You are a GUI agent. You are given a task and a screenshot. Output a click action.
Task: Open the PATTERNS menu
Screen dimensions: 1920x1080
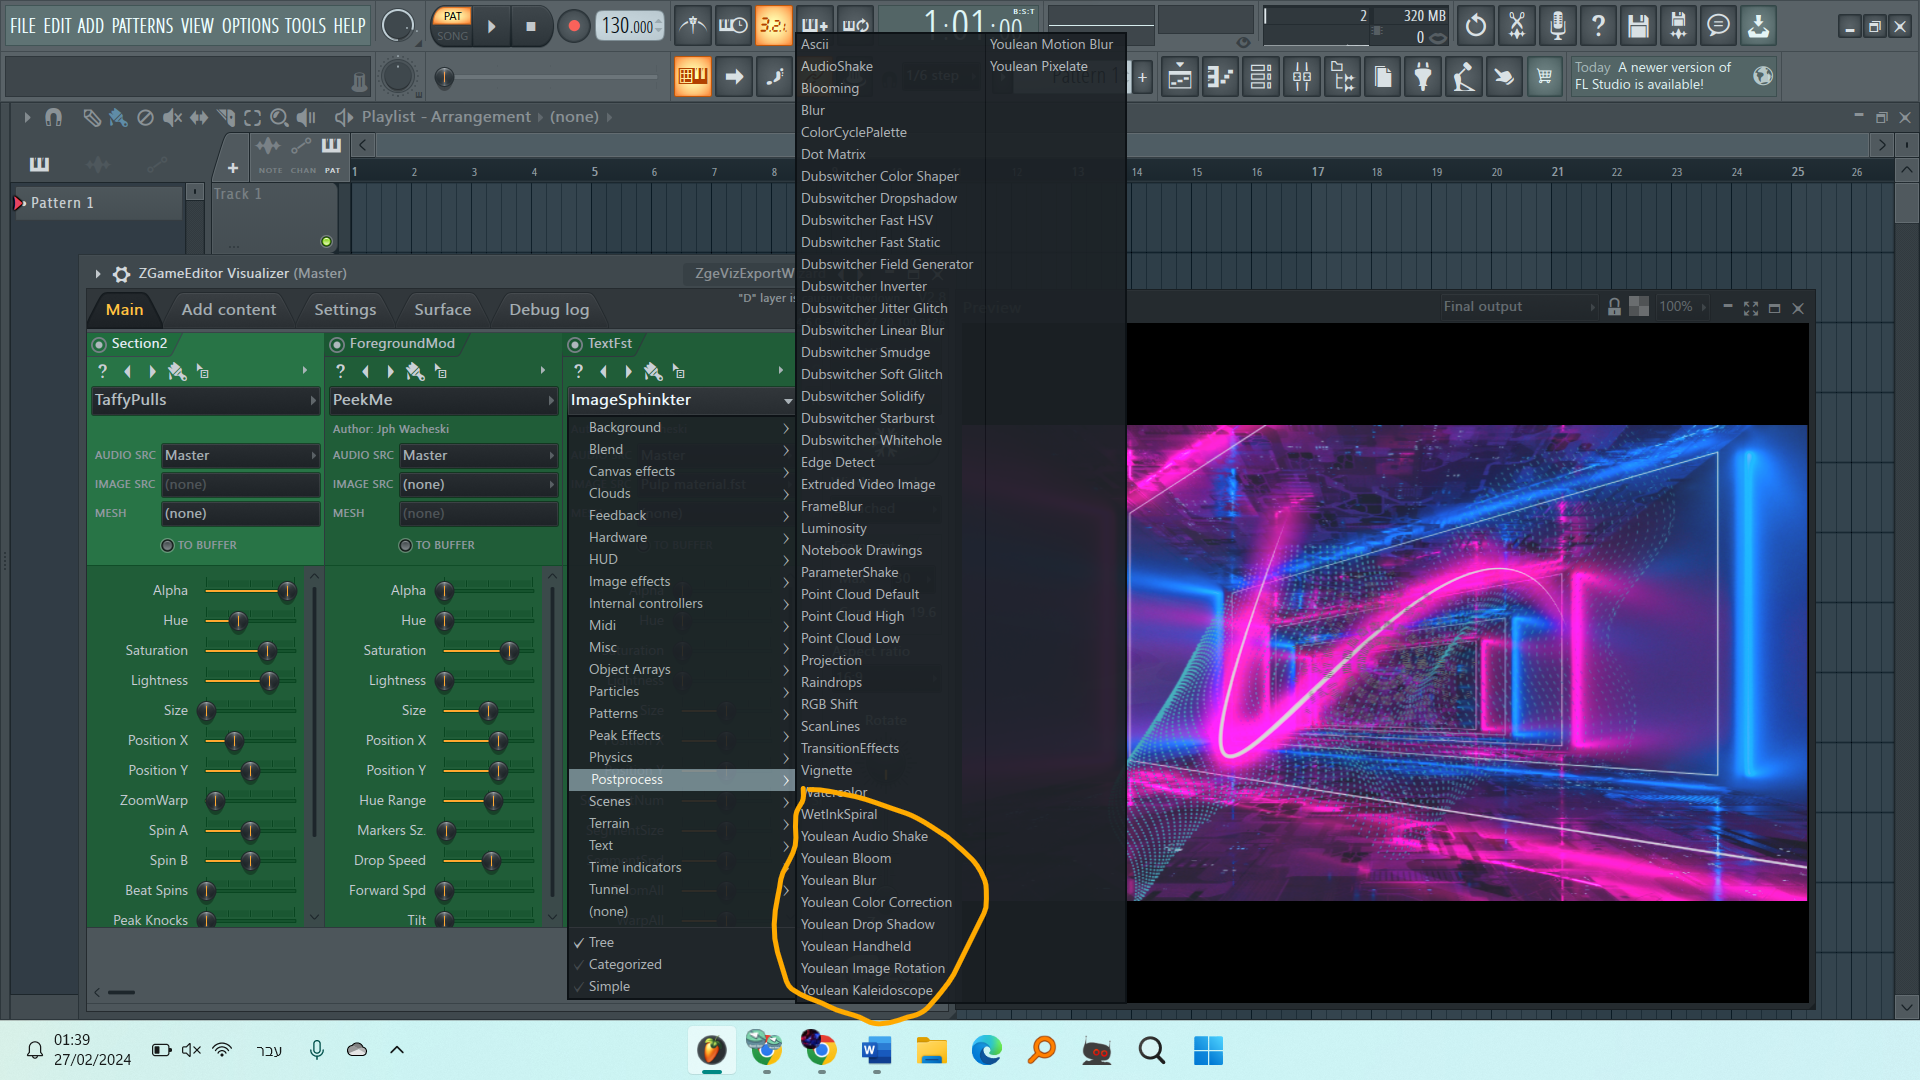pyautogui.click(x=142, y=26)
